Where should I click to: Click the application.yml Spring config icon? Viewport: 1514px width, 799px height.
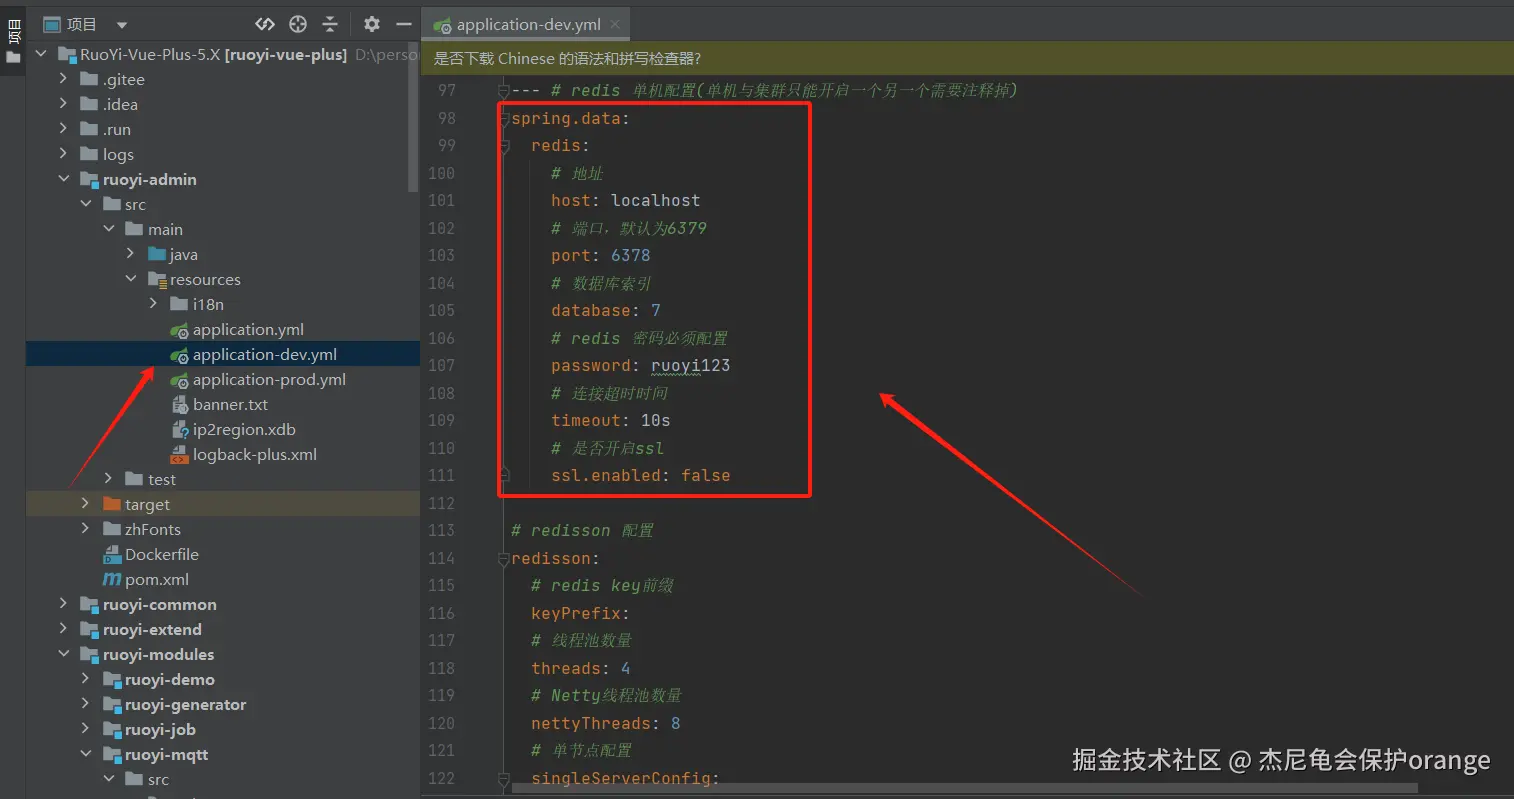tap(179, 330)
